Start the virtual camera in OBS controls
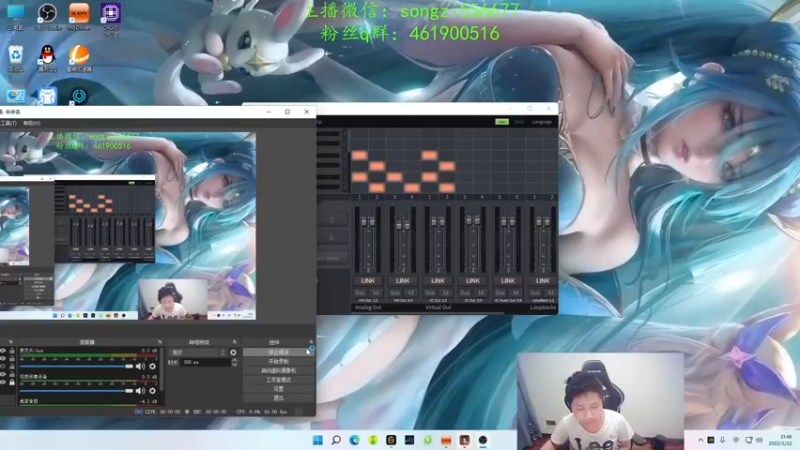 [x=279, y=370]
